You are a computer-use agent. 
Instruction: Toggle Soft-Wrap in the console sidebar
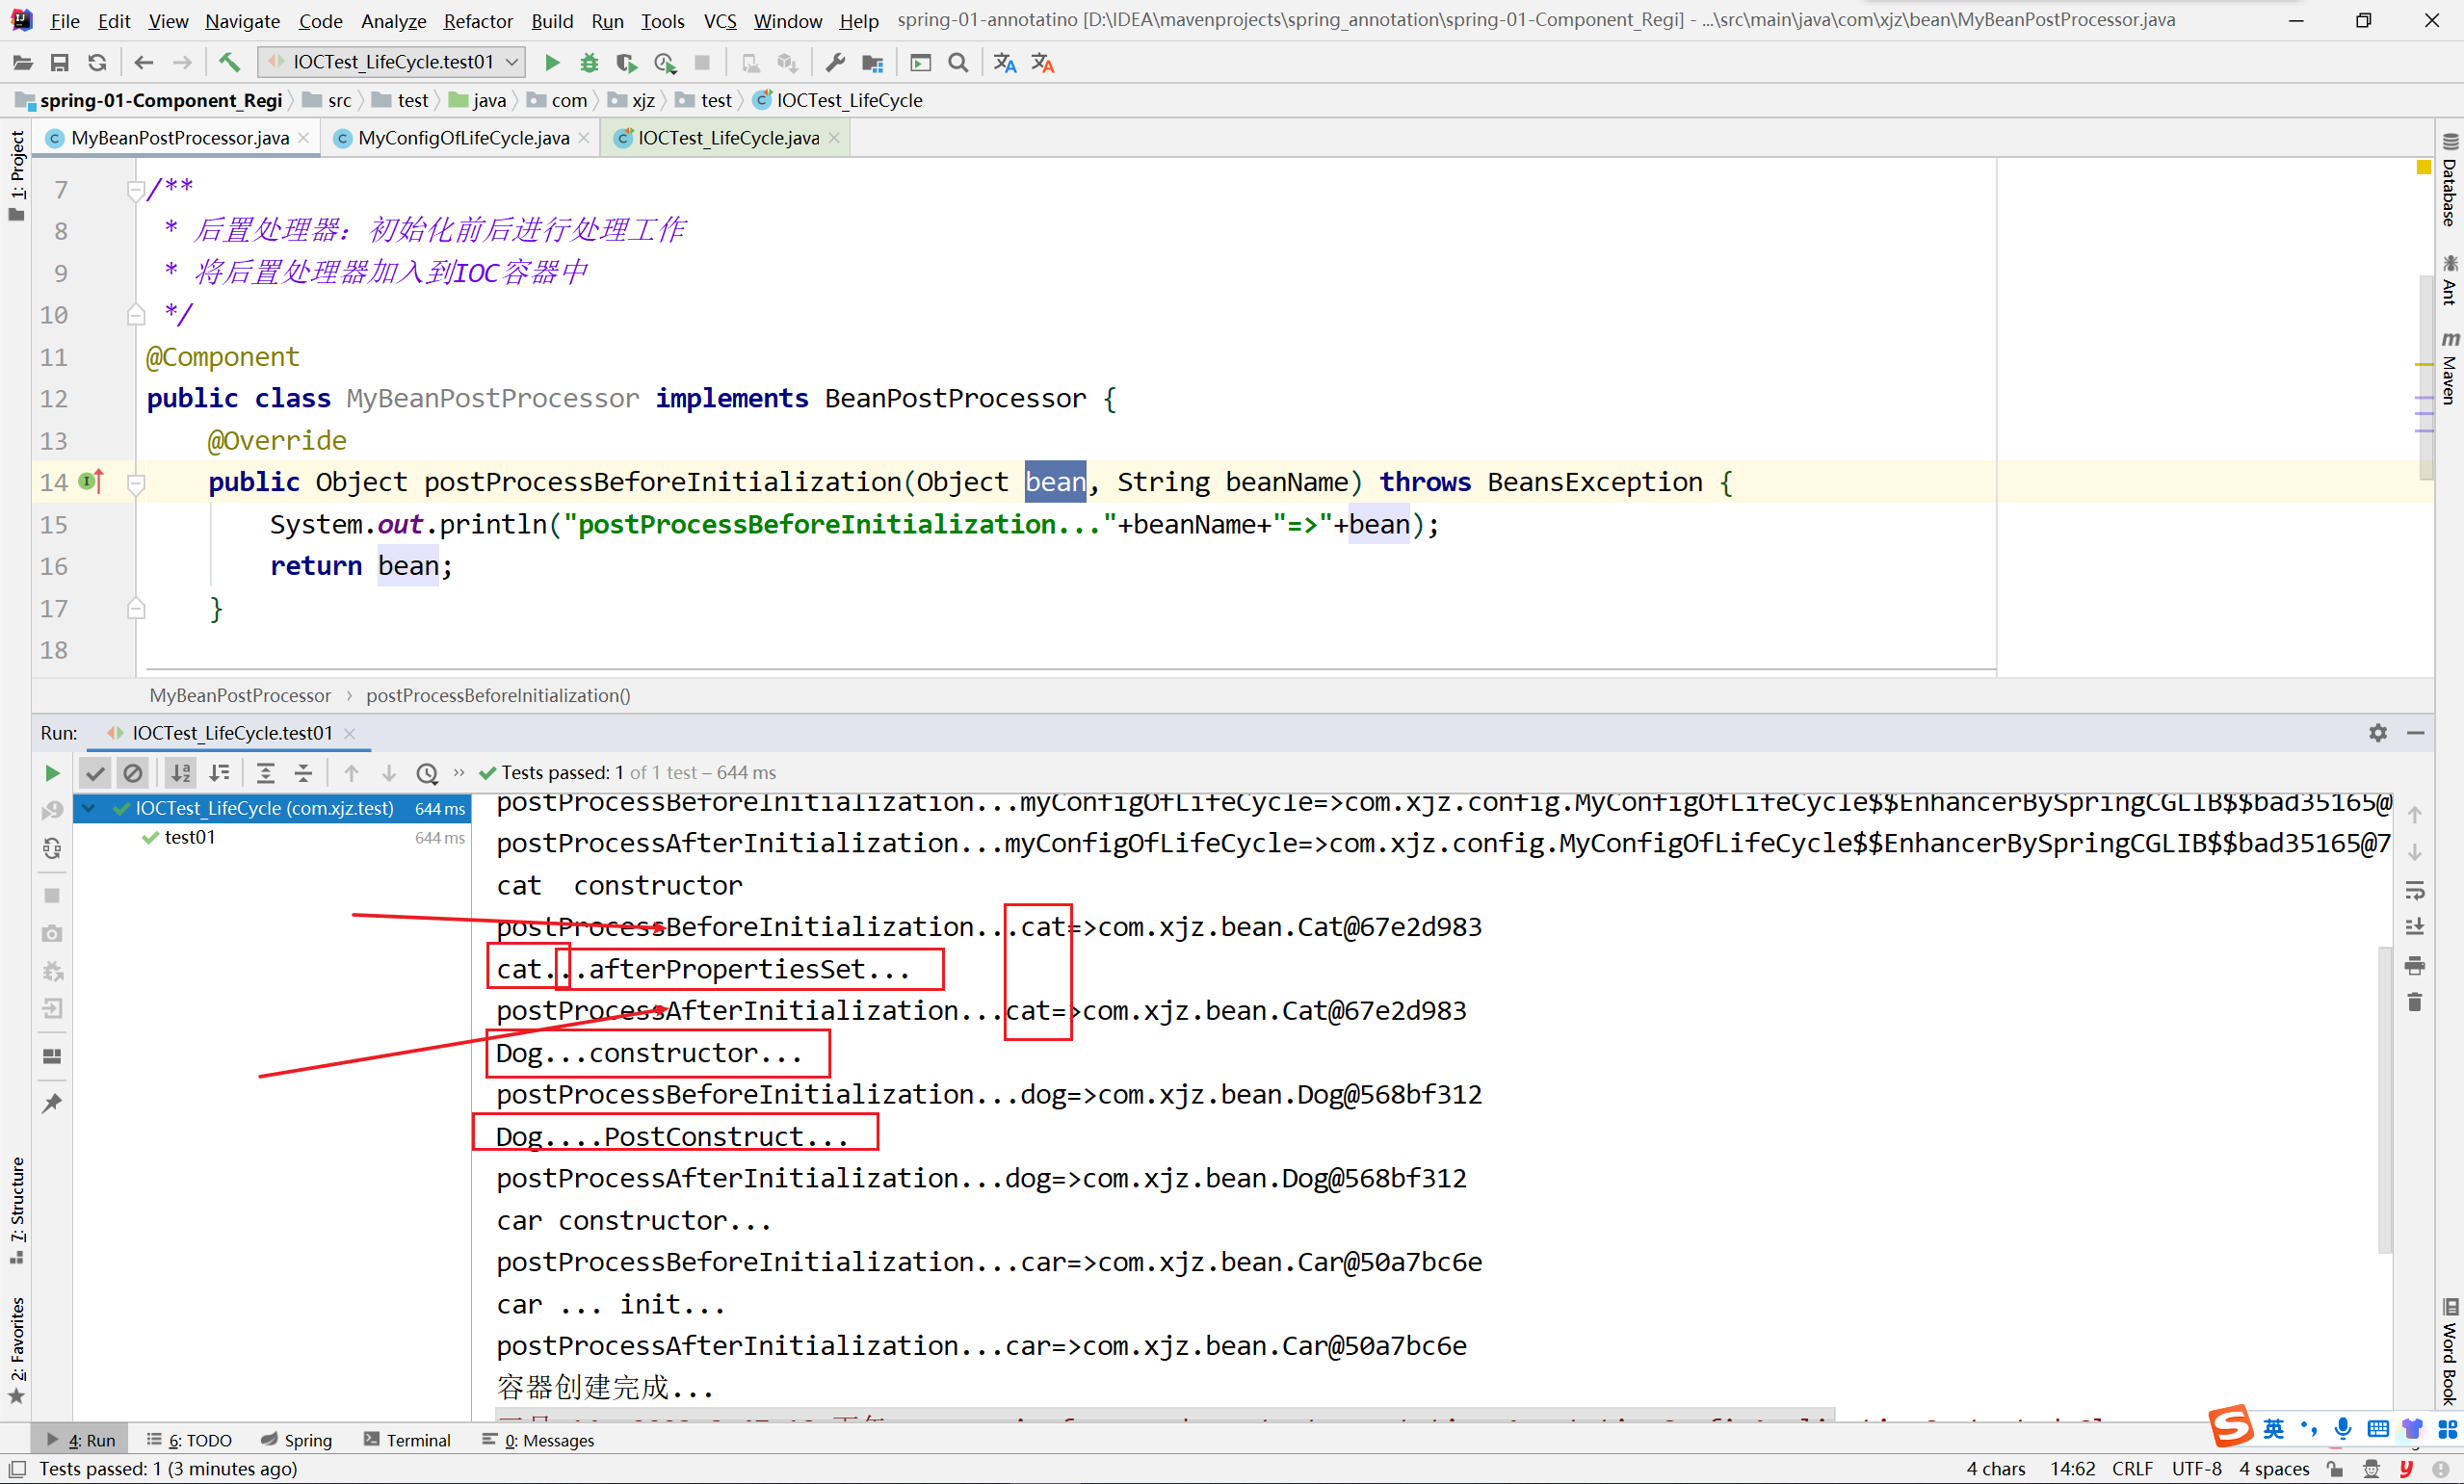[x=2415, y=890]
